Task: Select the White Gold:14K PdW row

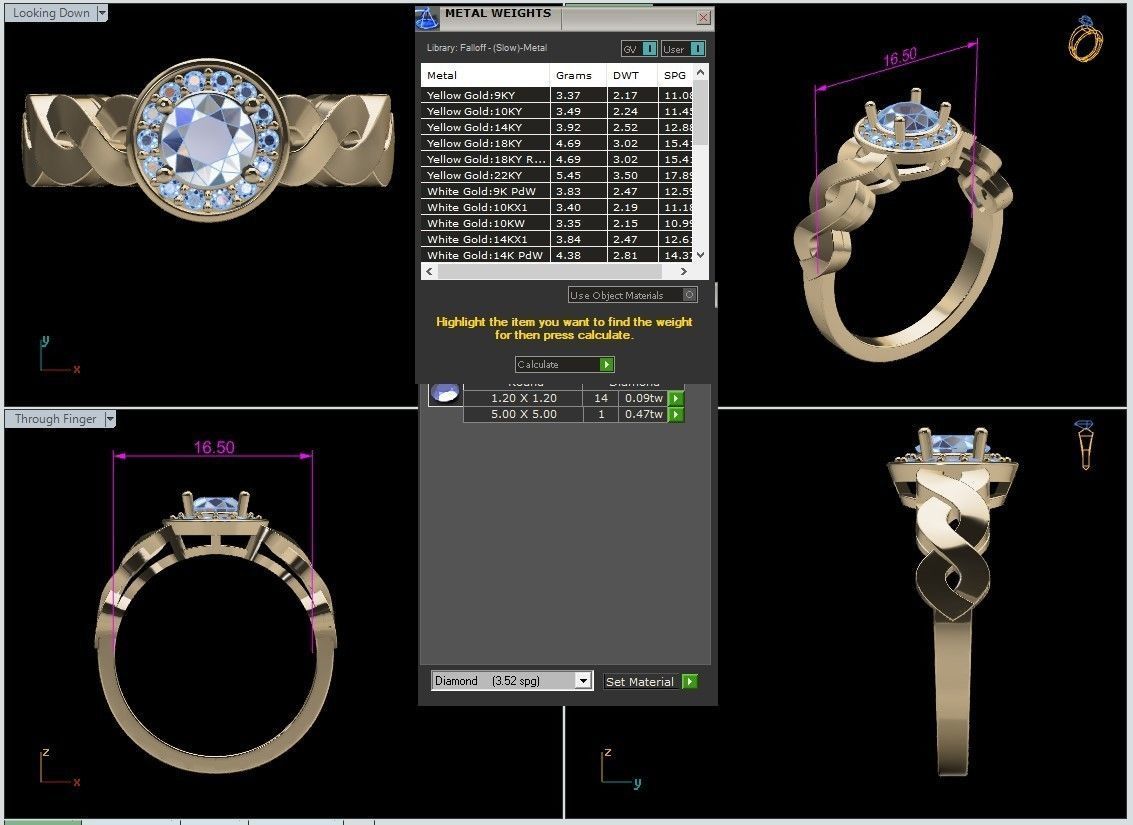Action: coord(556,255)
